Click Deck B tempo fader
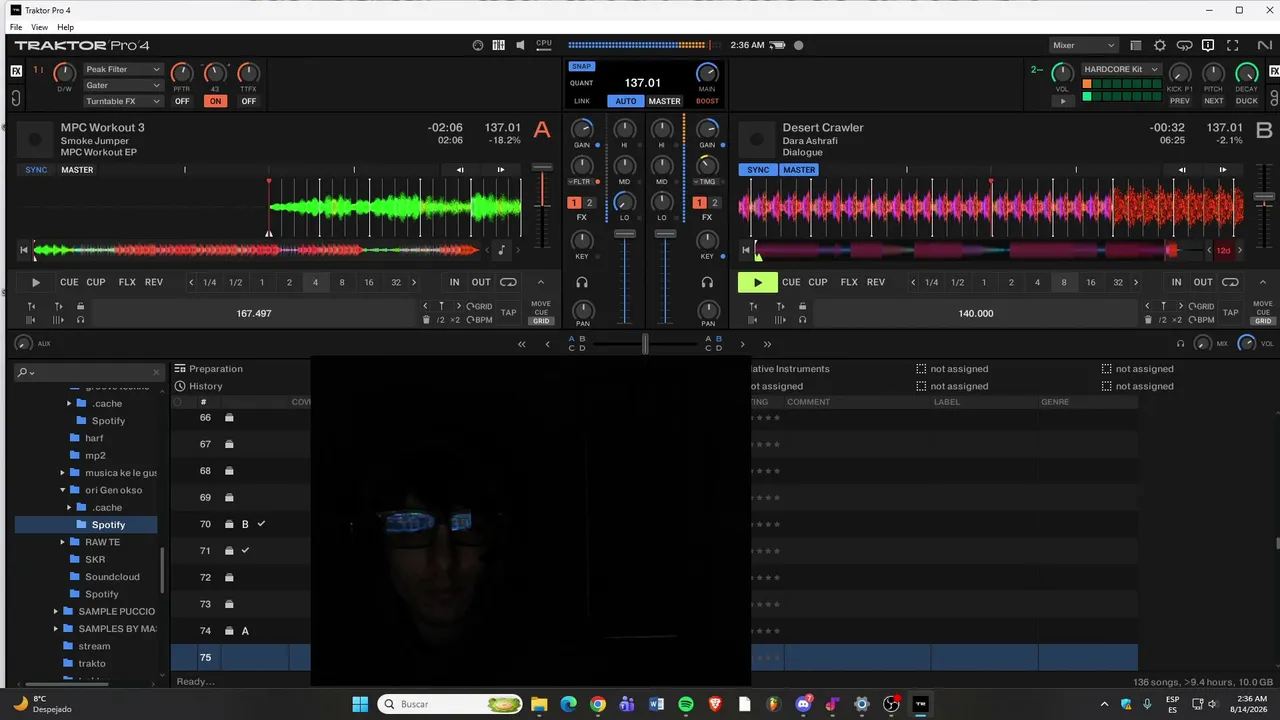Image resolution: width=1280 pixels, height=720 pixels. click(x=1264, y=195)
